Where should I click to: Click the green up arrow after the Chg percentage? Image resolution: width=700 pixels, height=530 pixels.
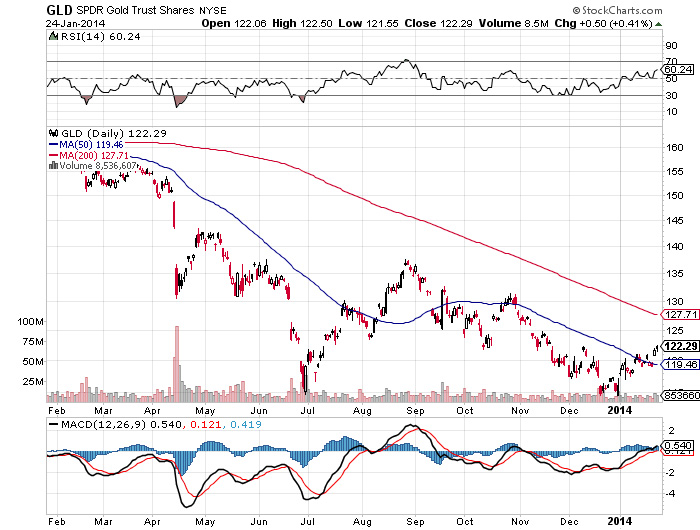tap(658, 24)
